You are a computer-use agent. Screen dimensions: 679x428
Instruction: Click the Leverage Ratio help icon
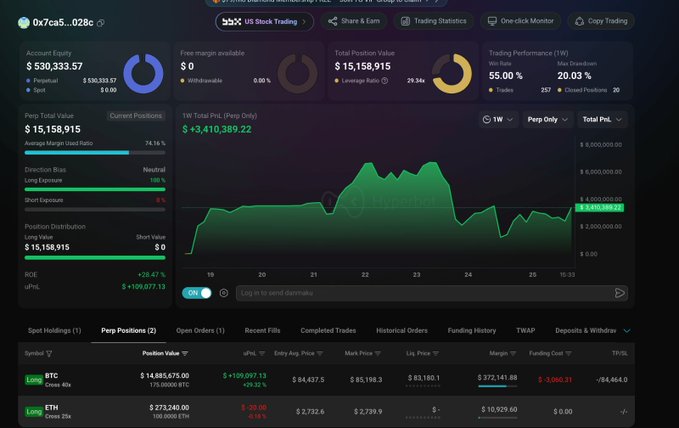point(385,81)
